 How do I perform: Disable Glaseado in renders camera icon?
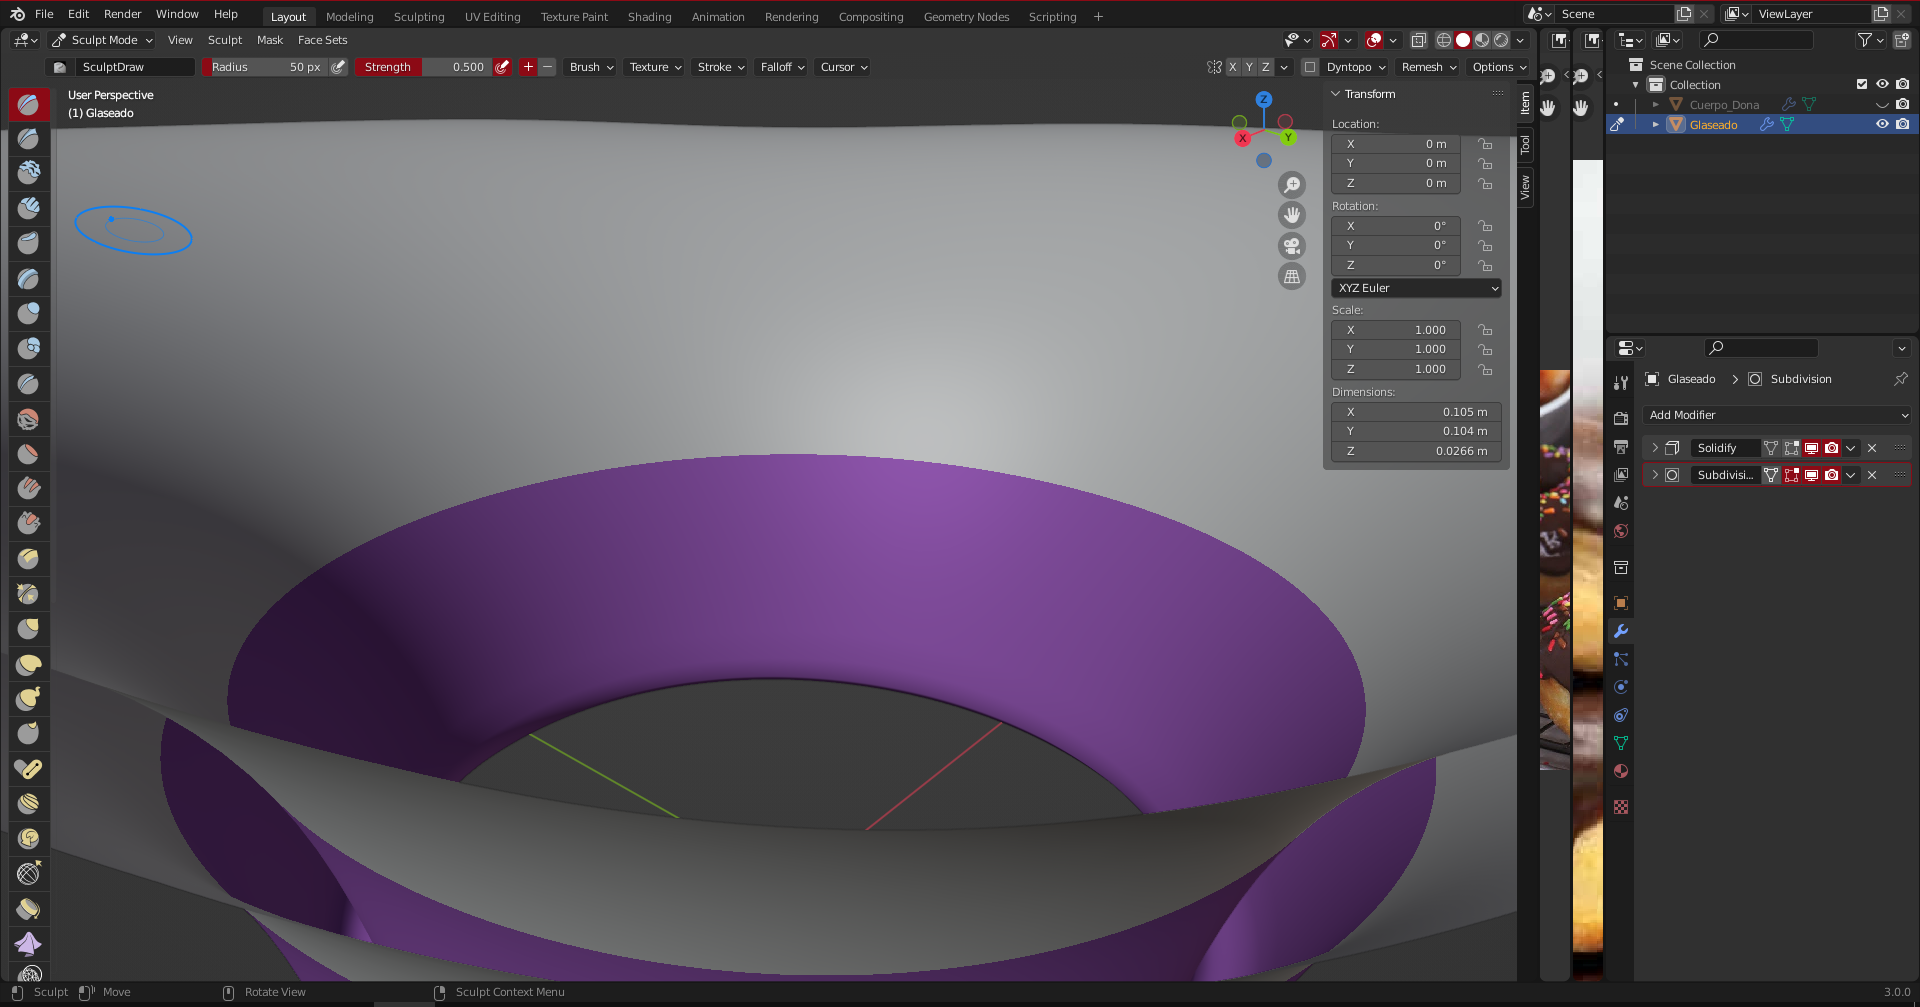pyautogui.click(x=1902, y=124)
